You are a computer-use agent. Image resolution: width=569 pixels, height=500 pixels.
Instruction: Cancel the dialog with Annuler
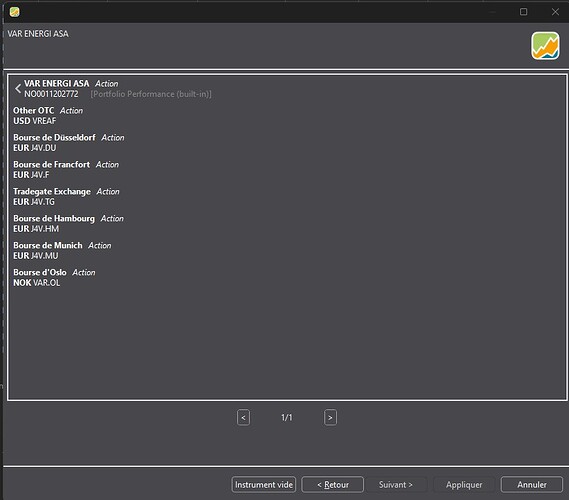tap(532, 484)
